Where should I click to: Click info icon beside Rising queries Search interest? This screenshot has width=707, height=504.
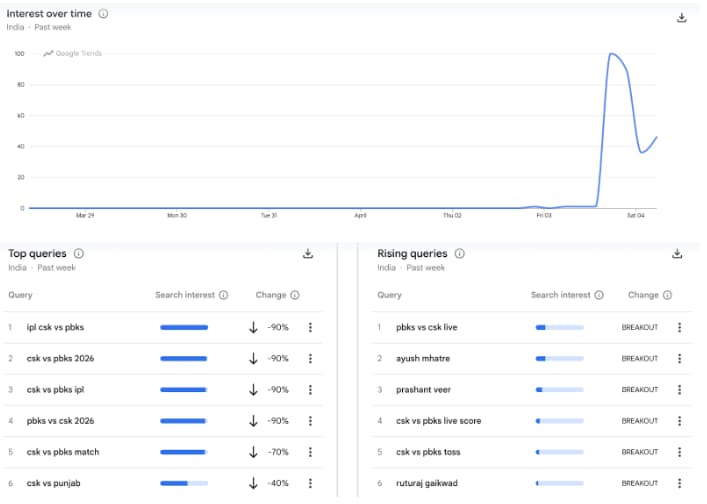600,295
